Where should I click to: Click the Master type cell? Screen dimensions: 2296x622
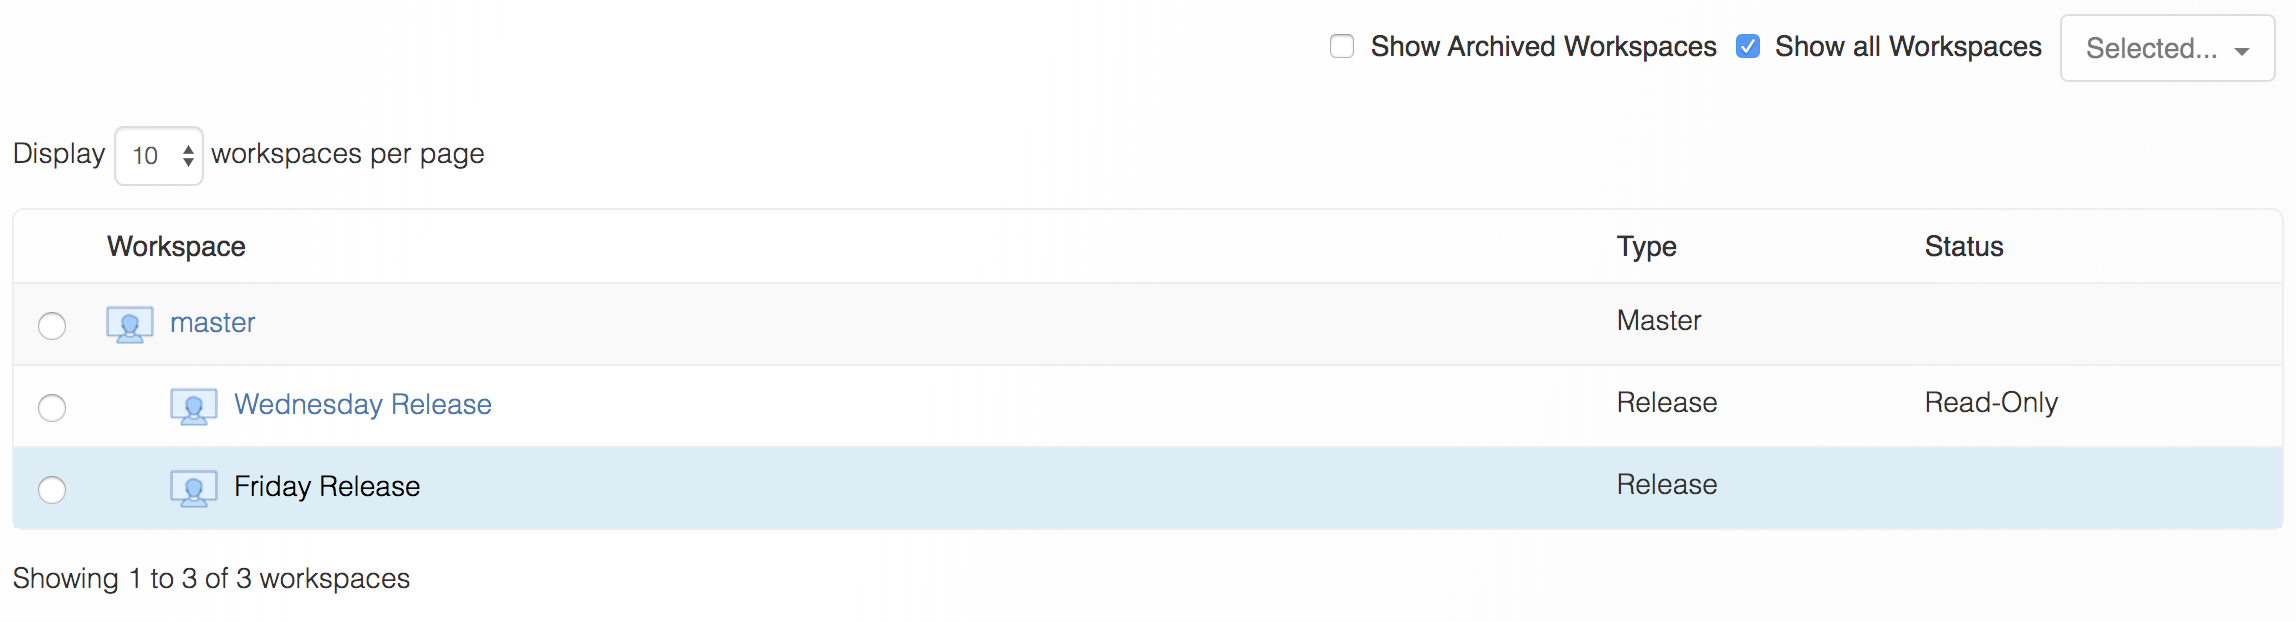pos(1659,320)
